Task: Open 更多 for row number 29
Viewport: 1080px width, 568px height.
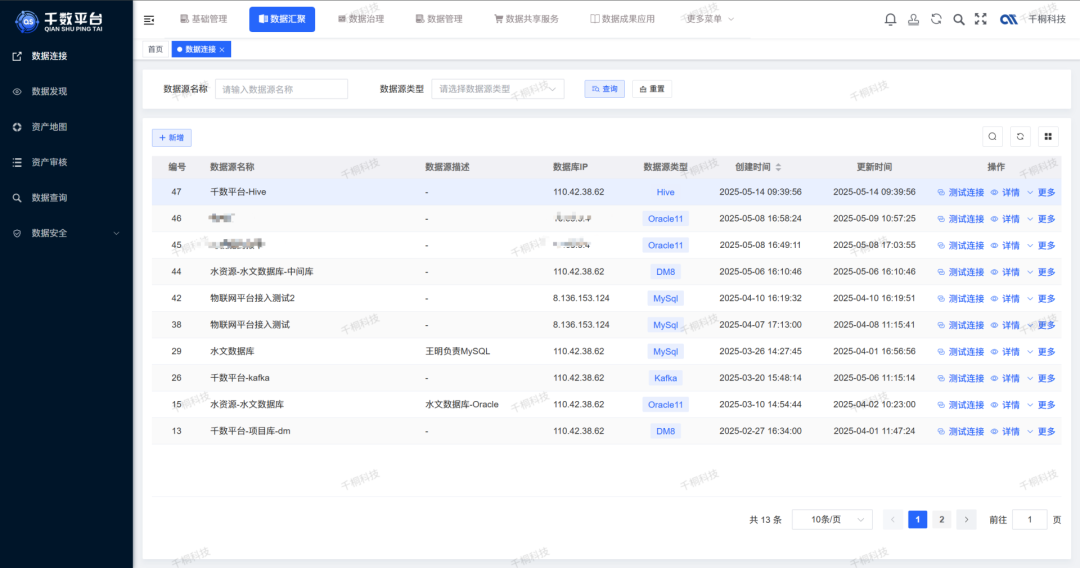Action: click(1041, 352)
